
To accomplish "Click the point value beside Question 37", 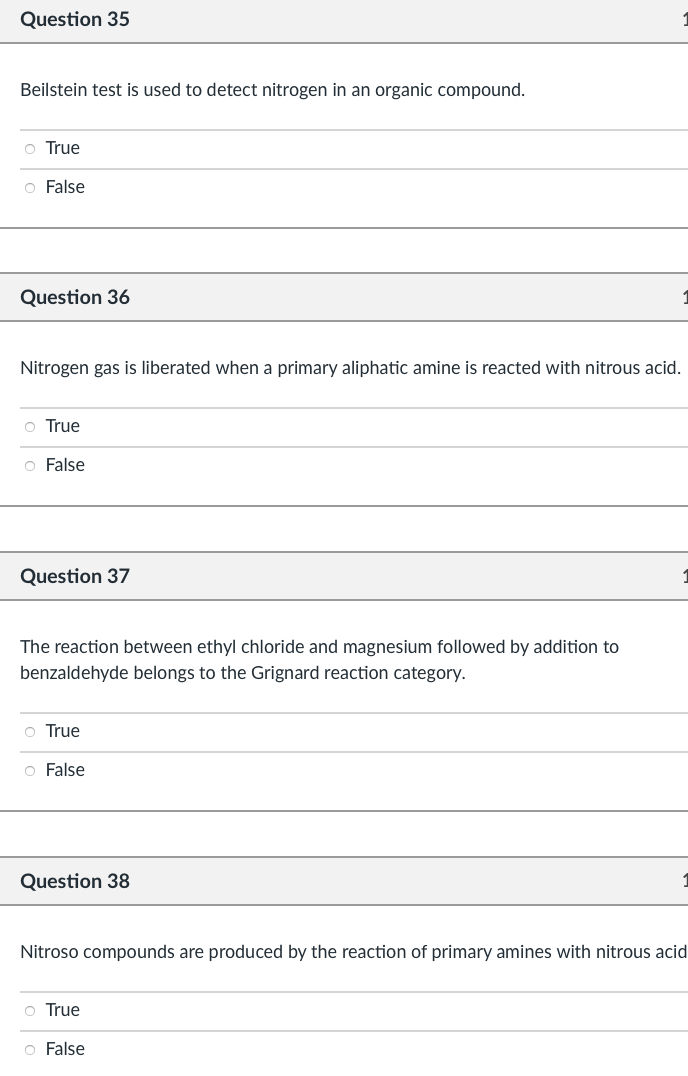I will pyautogui.click(x=685, y=576).
